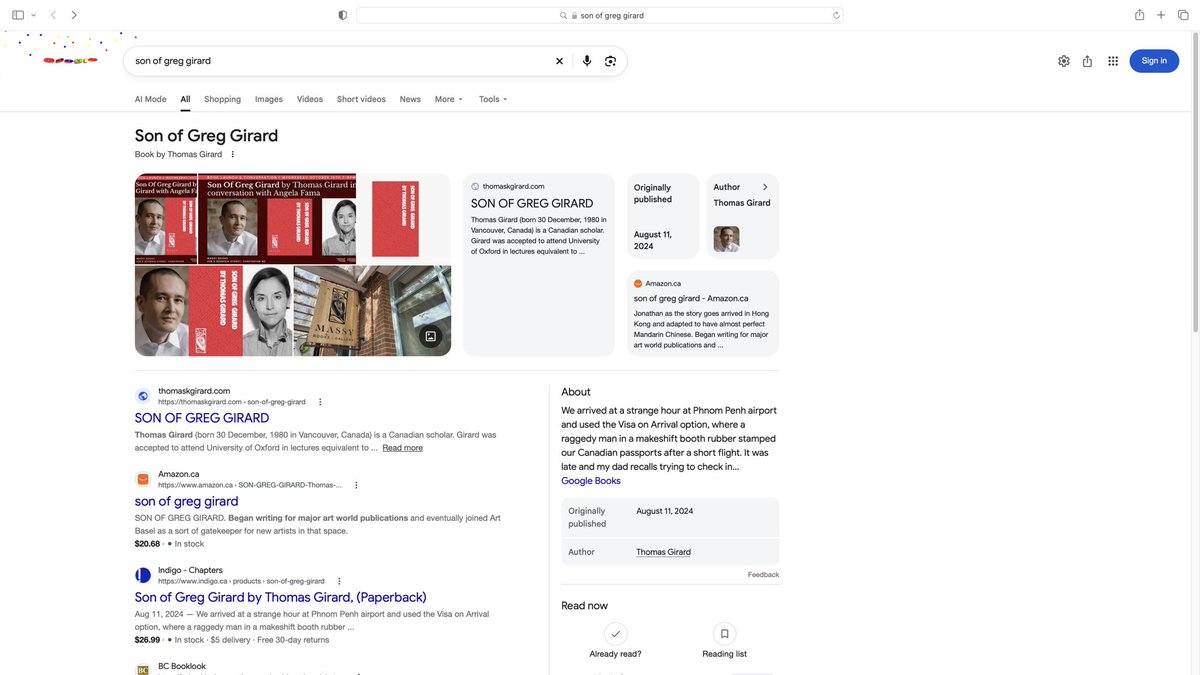The image size is (1200, 675).
Task: Click the Sign in button
Action: point(1154,61)
